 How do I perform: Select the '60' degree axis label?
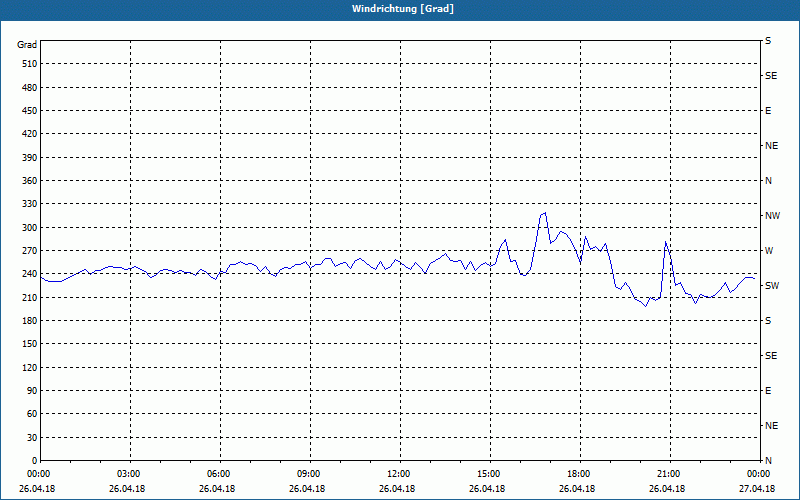pyautogui.click(x=32, y=413)
